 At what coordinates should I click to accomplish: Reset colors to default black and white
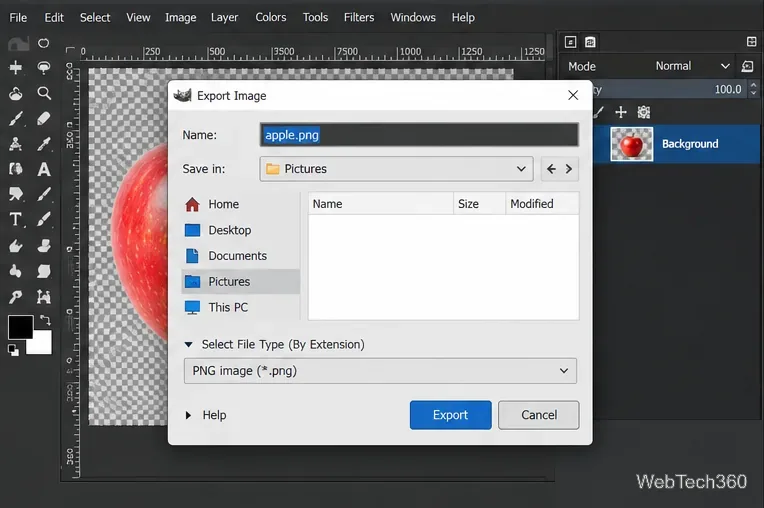[x=14, y=350]
